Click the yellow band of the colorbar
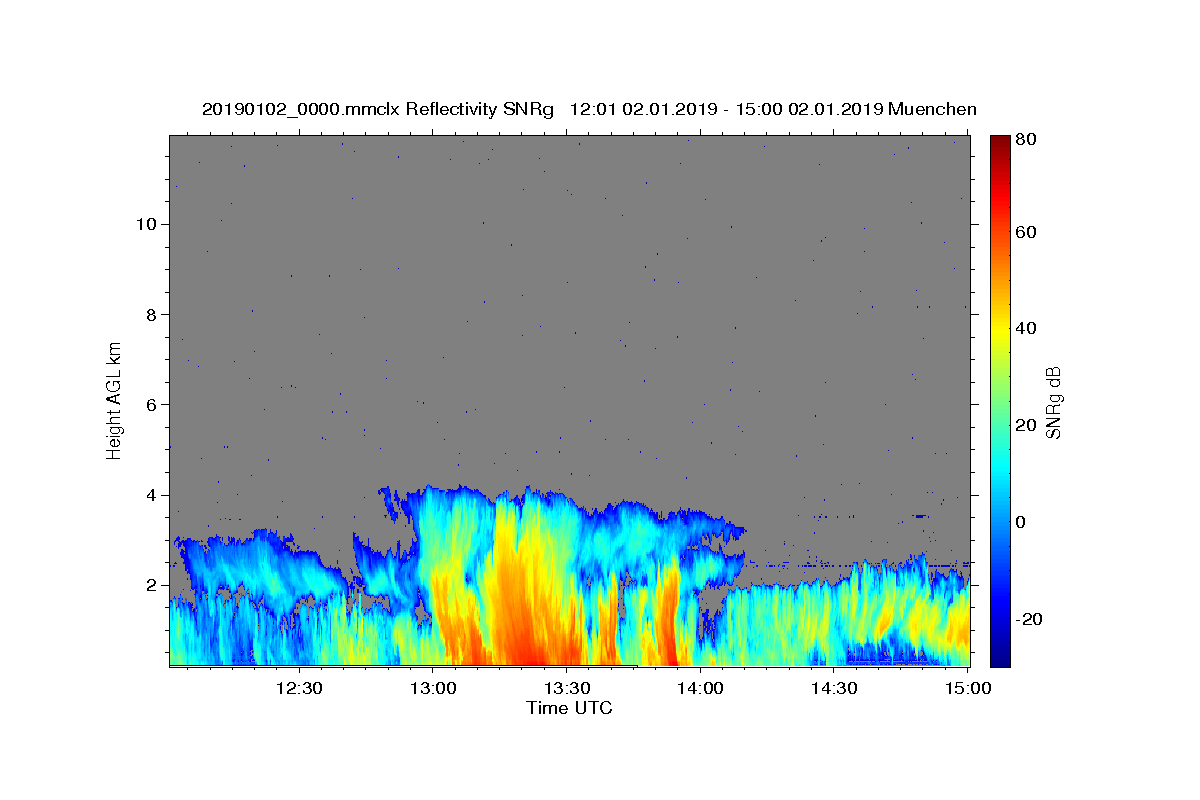Viewport: 1200px width, 800px height. [x=1000, y=330]
